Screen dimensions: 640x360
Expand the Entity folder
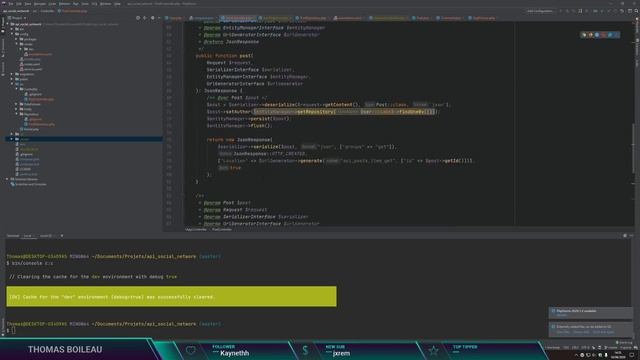click(x=17, y=109)
